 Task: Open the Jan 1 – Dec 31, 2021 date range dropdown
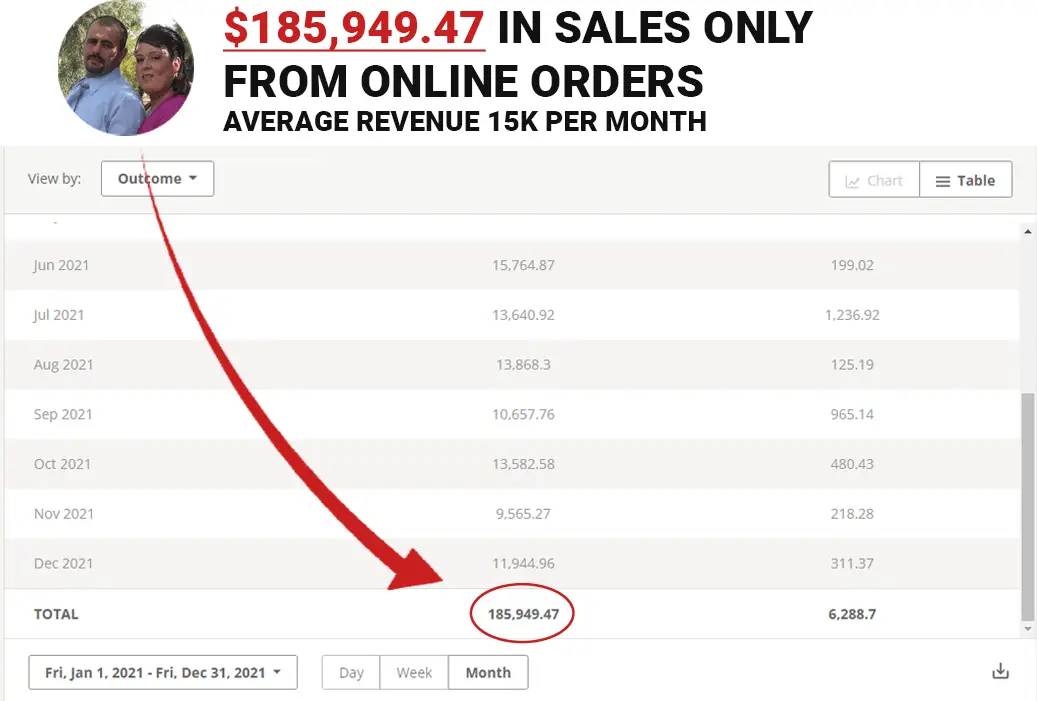coord(163,672)
